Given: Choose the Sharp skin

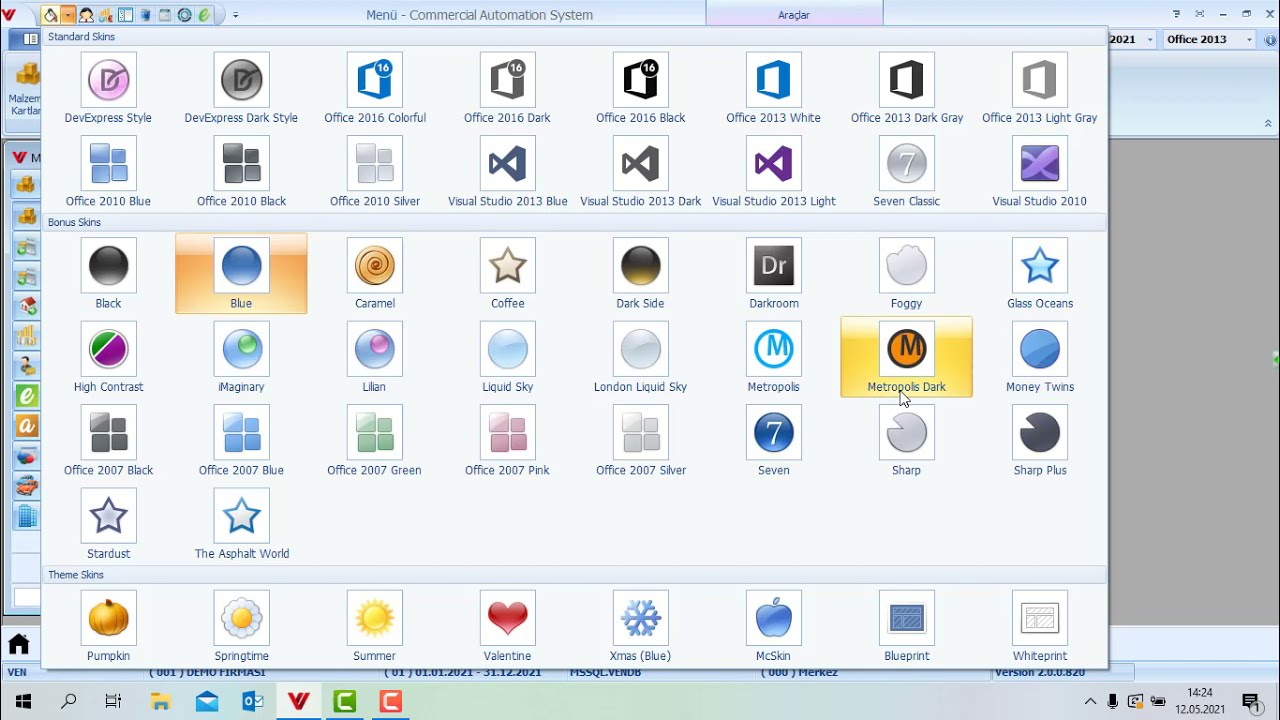Looking at the screenshot, I should (x=906, y=440).
